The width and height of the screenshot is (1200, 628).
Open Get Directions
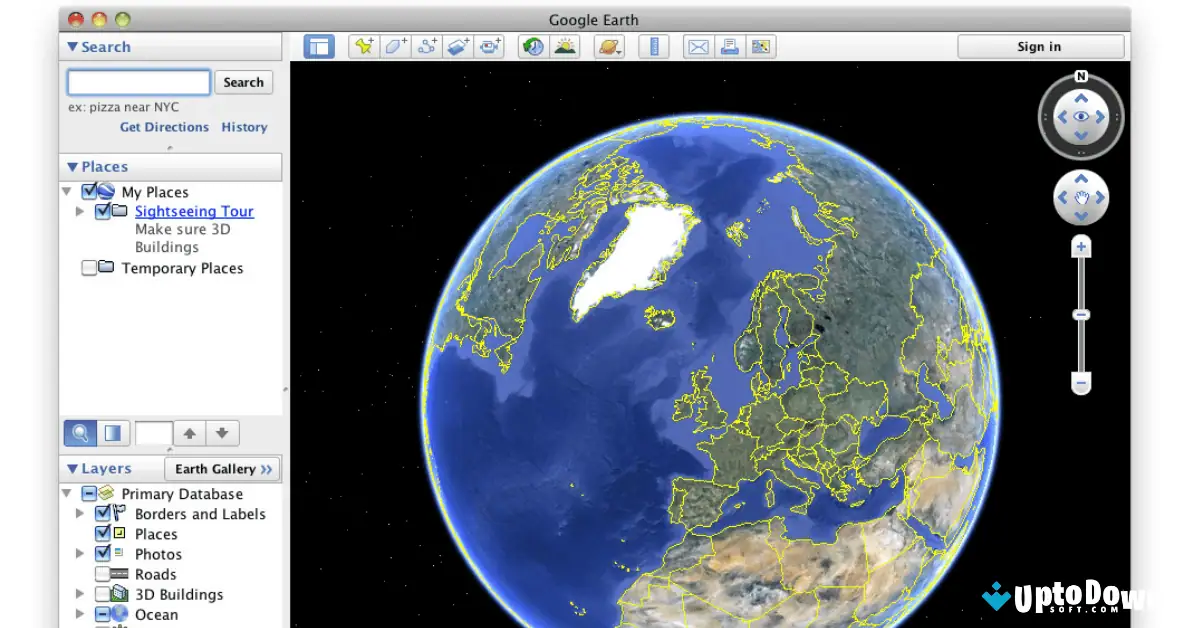(163, 127)
